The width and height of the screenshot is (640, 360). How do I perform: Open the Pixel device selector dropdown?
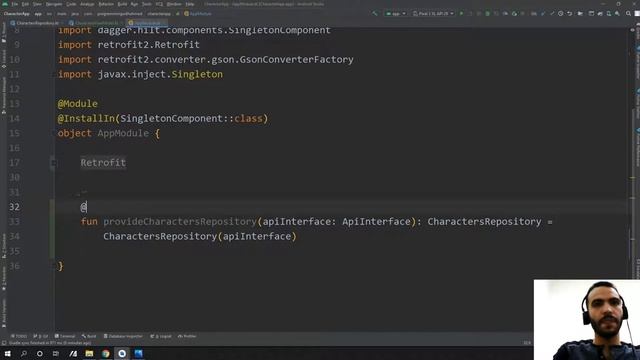[433, 13]
